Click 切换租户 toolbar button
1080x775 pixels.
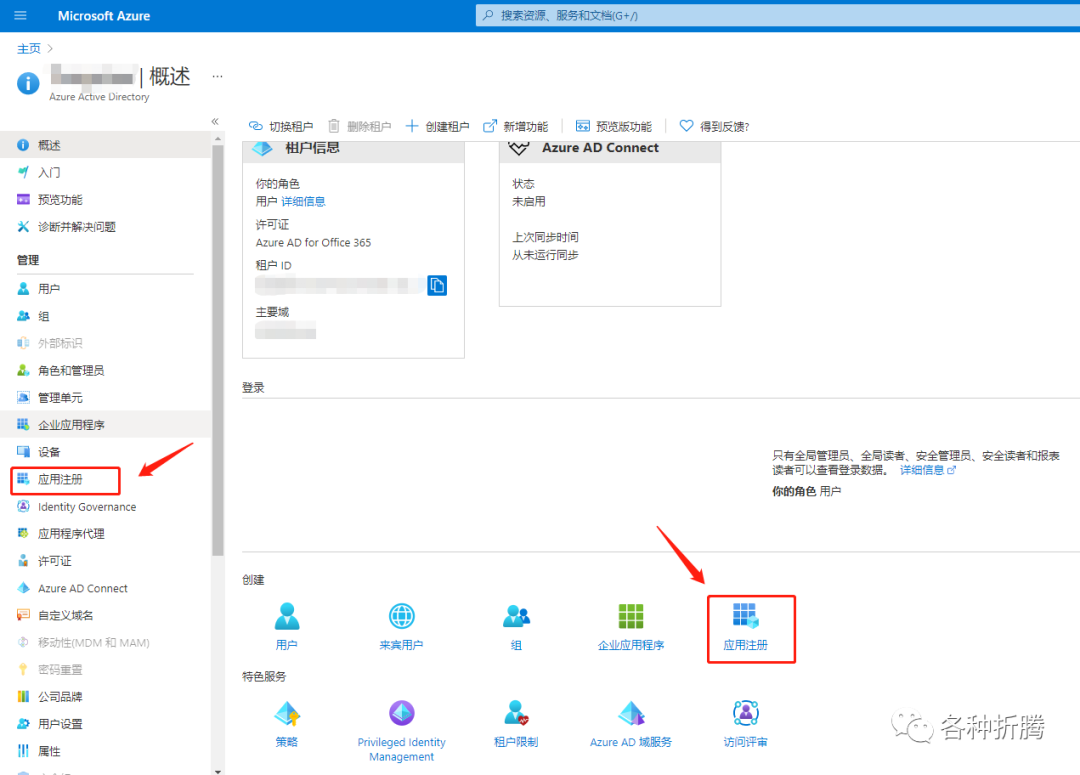[281, 126]
